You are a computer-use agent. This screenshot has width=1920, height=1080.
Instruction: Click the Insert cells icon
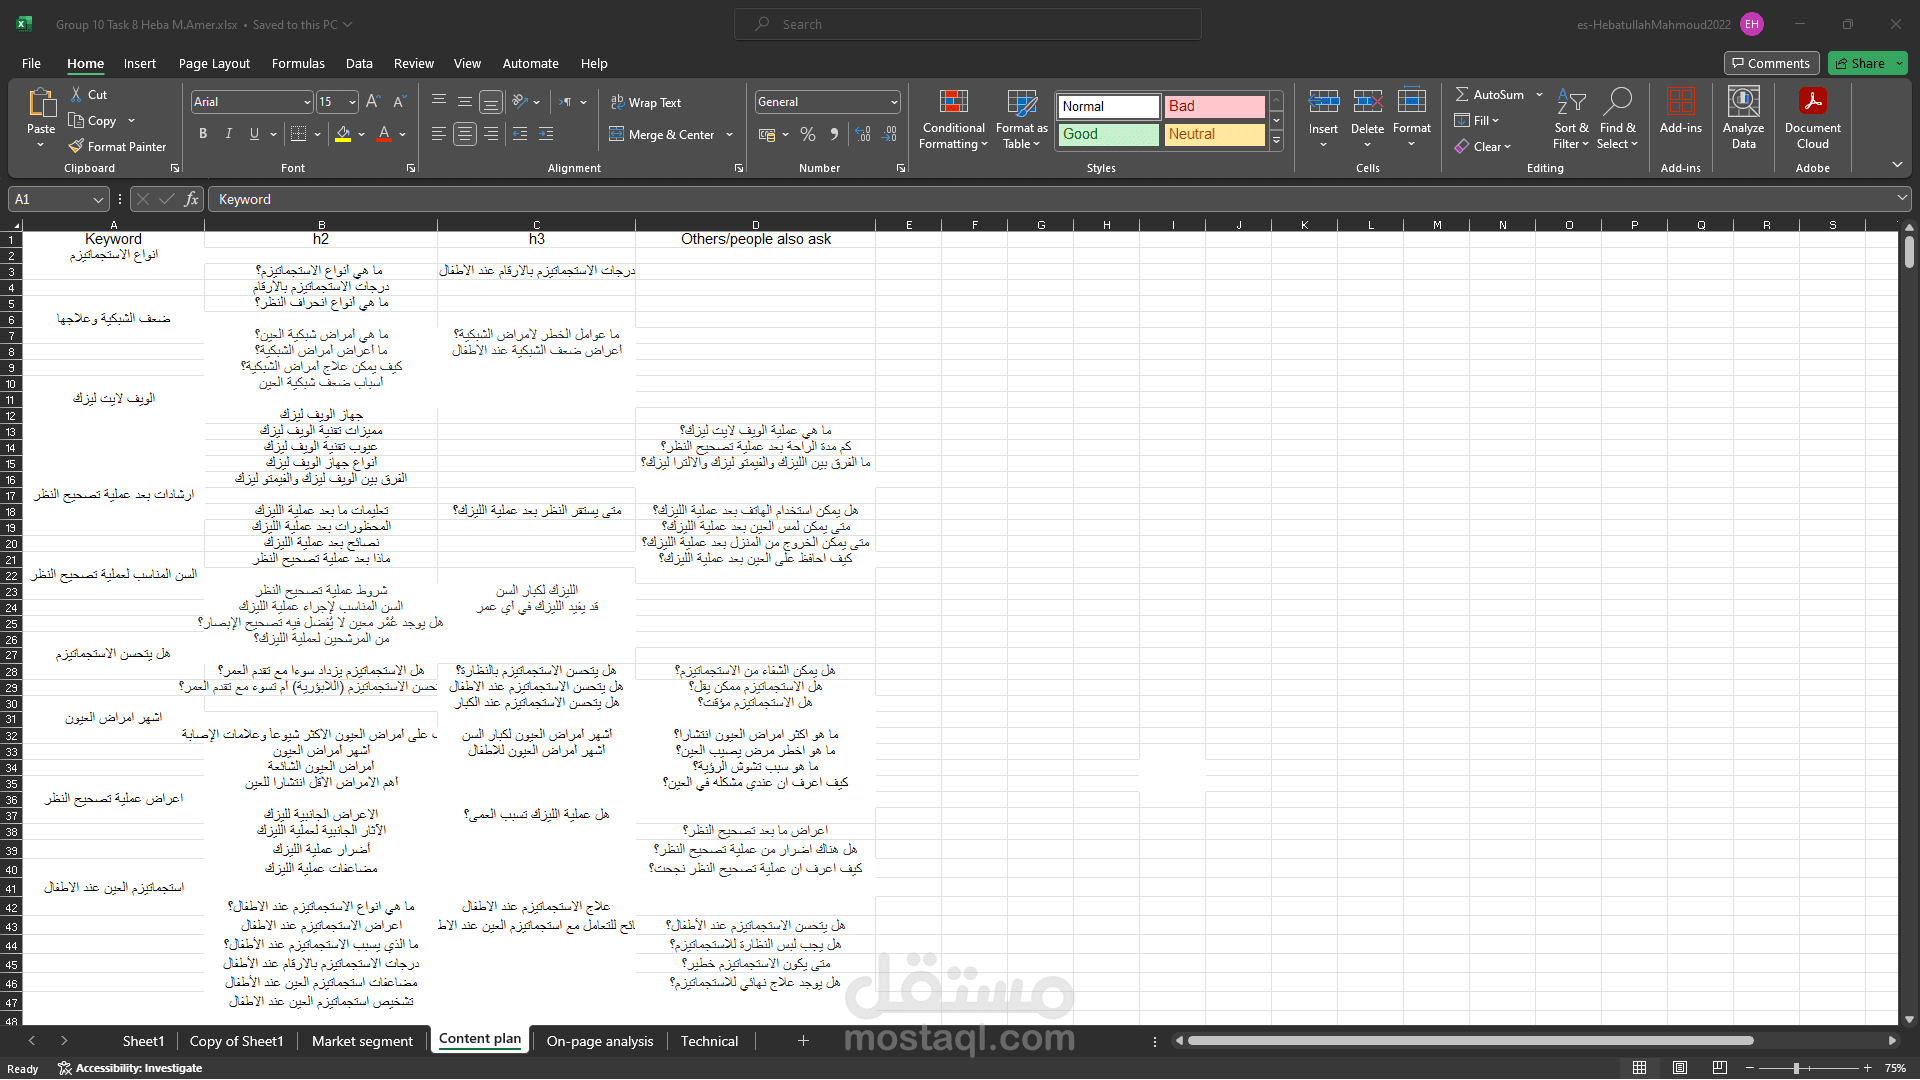coord(1323,102)
